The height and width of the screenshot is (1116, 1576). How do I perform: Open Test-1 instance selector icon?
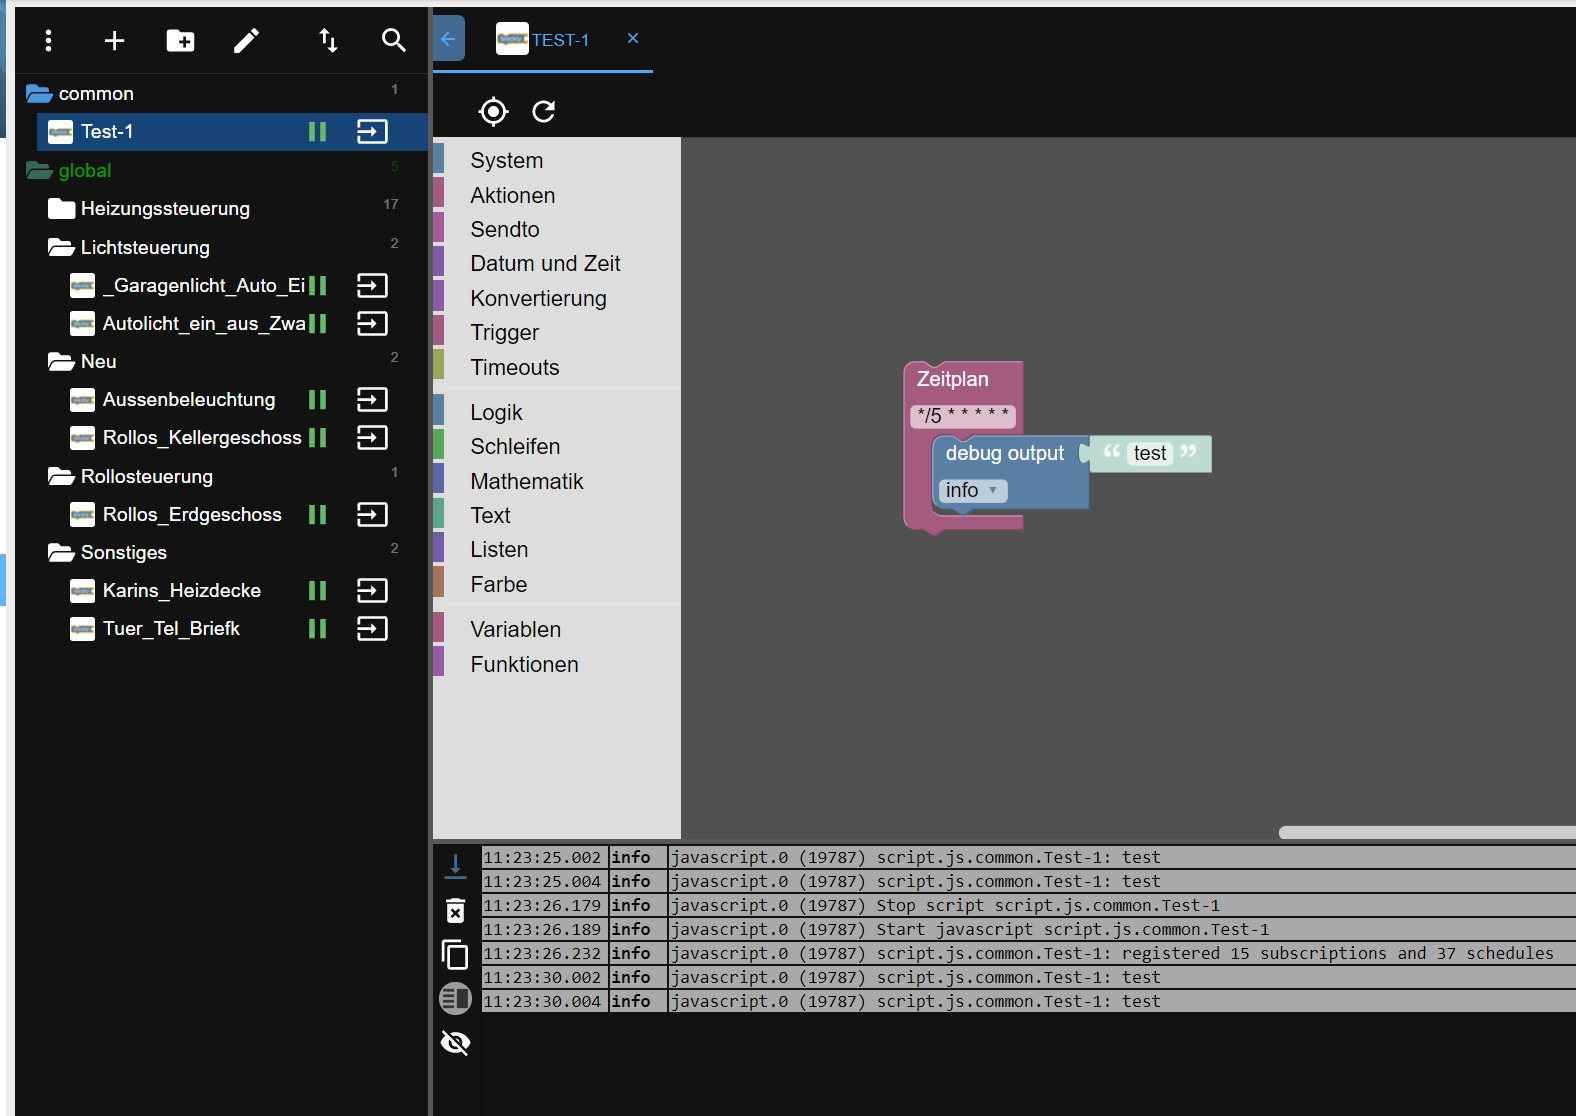point(372,132)
